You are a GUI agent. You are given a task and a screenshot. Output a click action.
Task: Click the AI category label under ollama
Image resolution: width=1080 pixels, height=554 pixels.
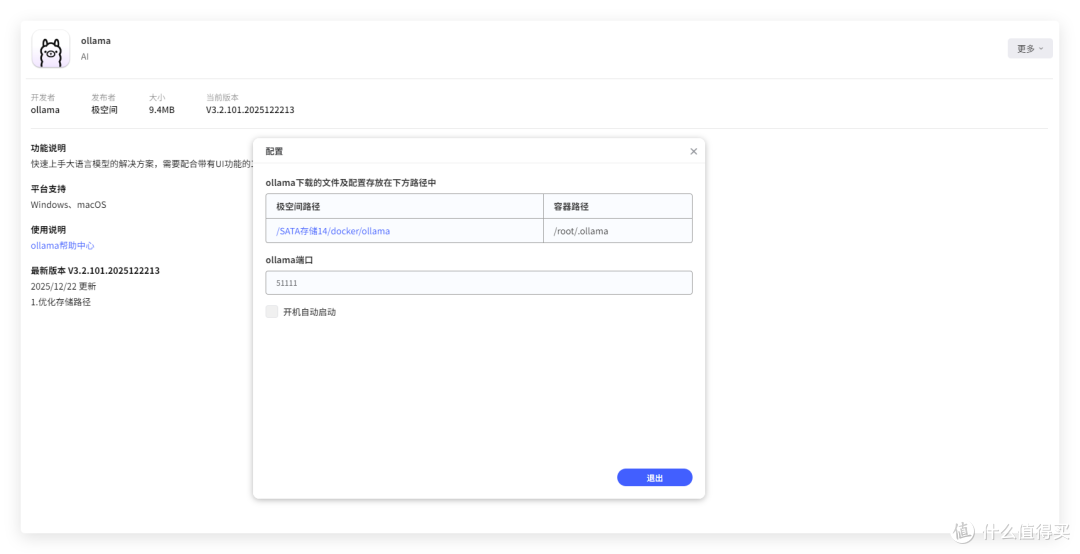pos(85,57)
